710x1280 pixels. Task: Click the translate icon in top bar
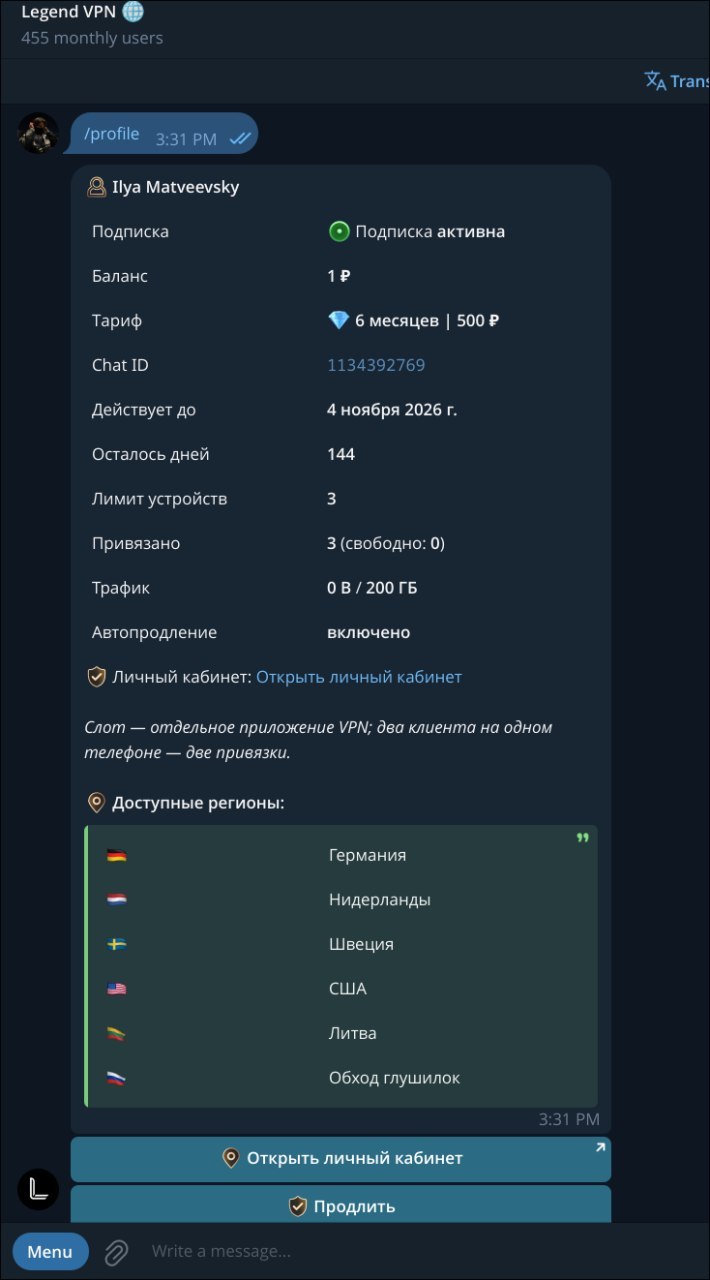tap(655, 81)
